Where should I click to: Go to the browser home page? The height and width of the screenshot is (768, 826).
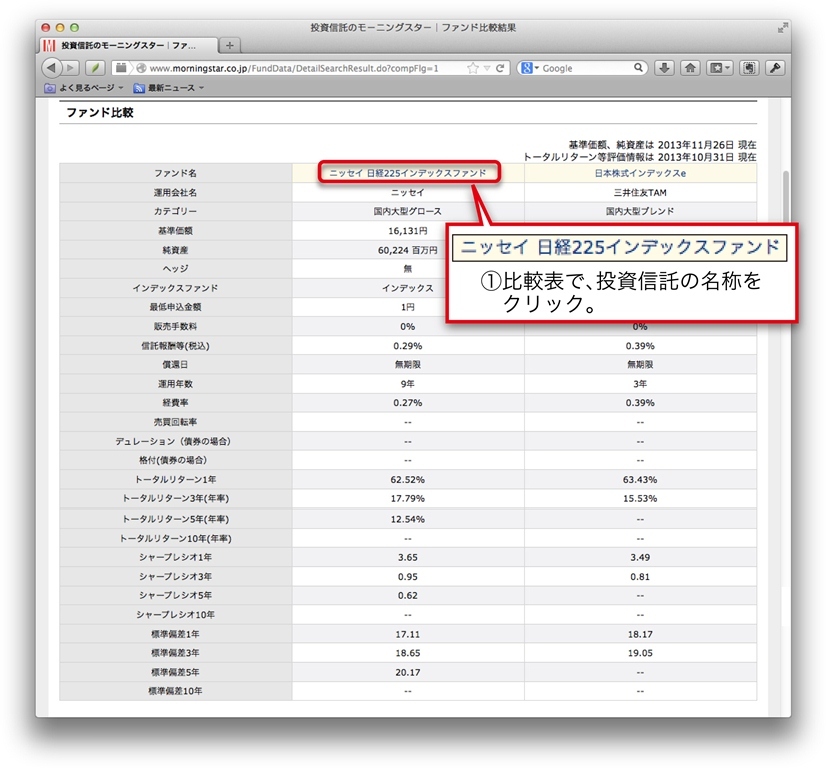[690, 68]
